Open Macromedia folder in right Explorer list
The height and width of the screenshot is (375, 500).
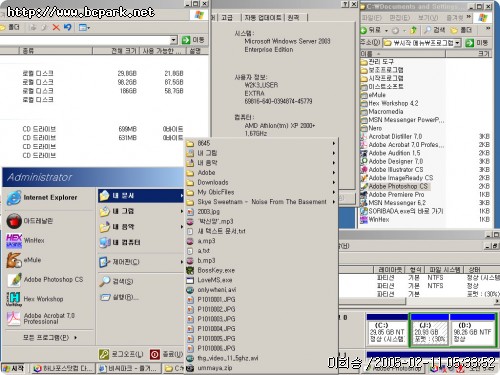(382, 112)
